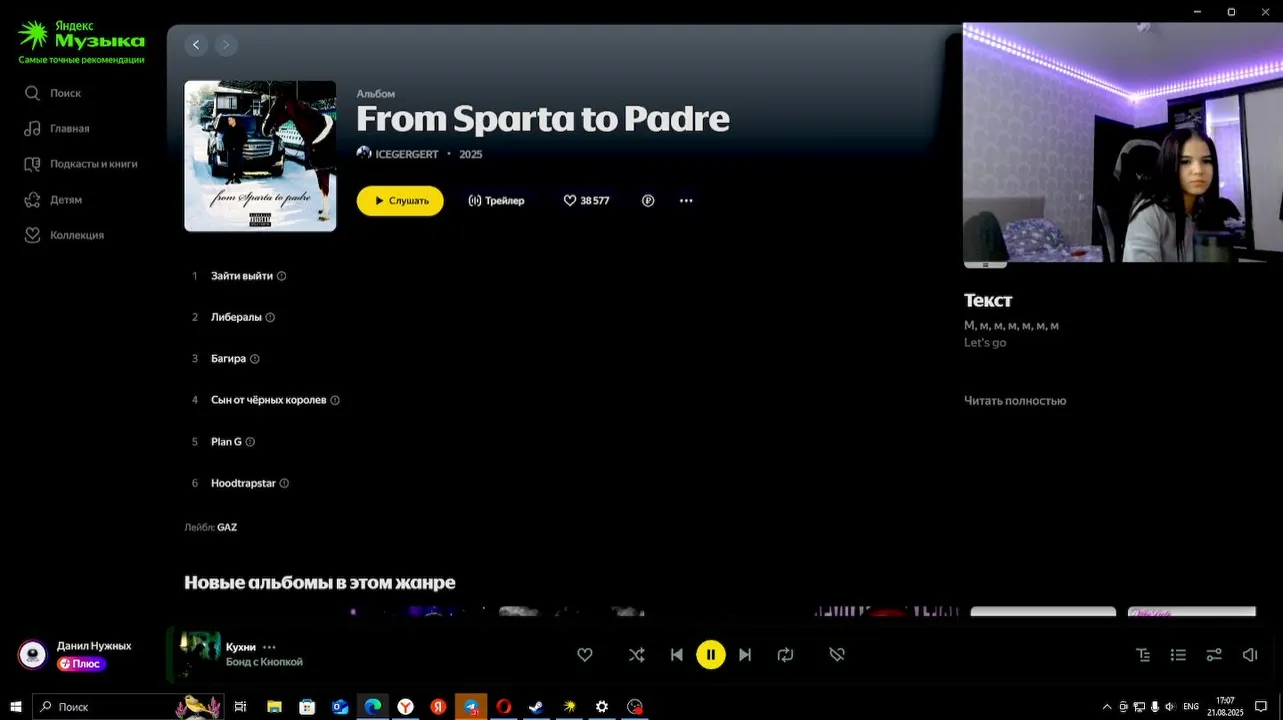Play track Либералы
The image size is (1283, 720).
236,317
